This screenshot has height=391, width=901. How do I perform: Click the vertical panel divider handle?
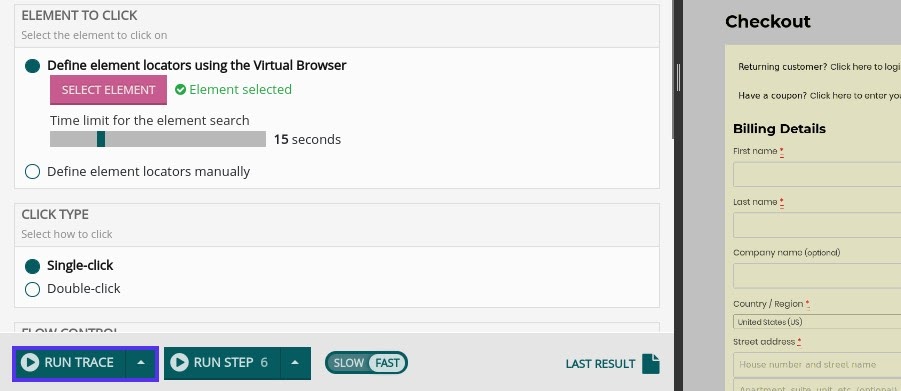(678, 78)
